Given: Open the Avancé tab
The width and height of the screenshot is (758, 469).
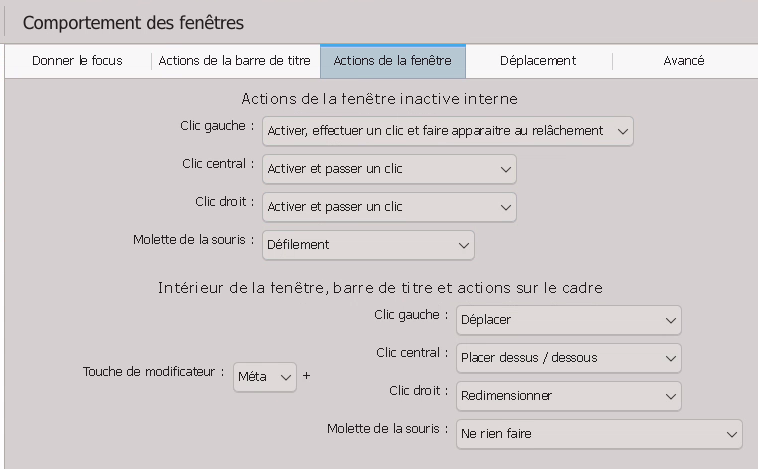Looking at the screenshot, I should (x=684, y=61).
